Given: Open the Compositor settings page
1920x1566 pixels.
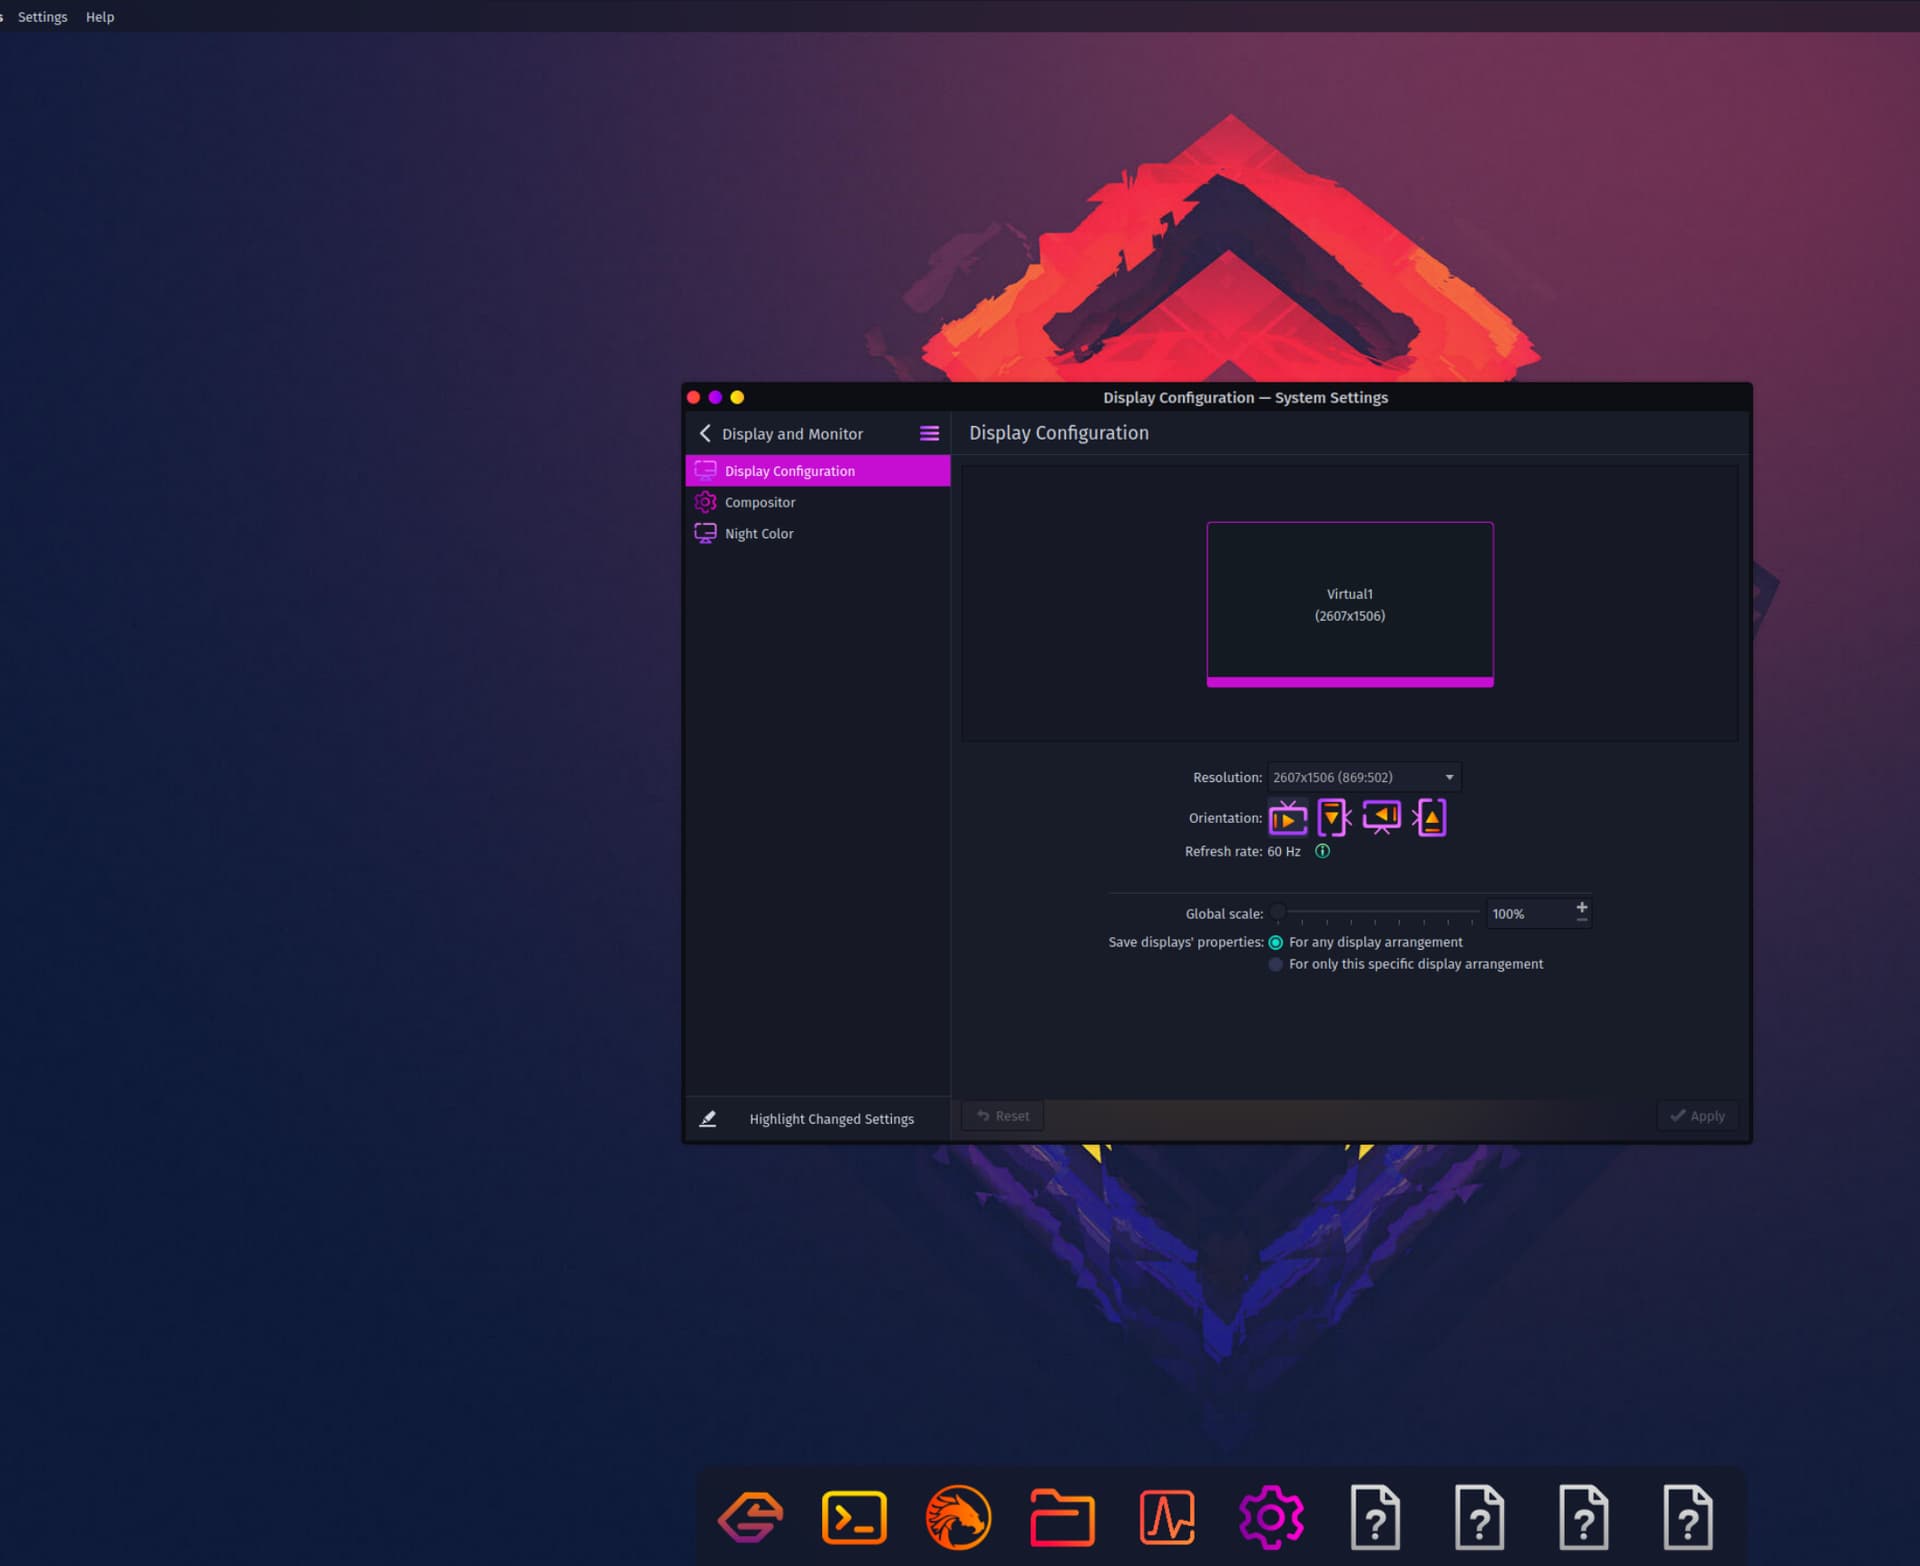Looking at the screenshot, I should 817,502.
